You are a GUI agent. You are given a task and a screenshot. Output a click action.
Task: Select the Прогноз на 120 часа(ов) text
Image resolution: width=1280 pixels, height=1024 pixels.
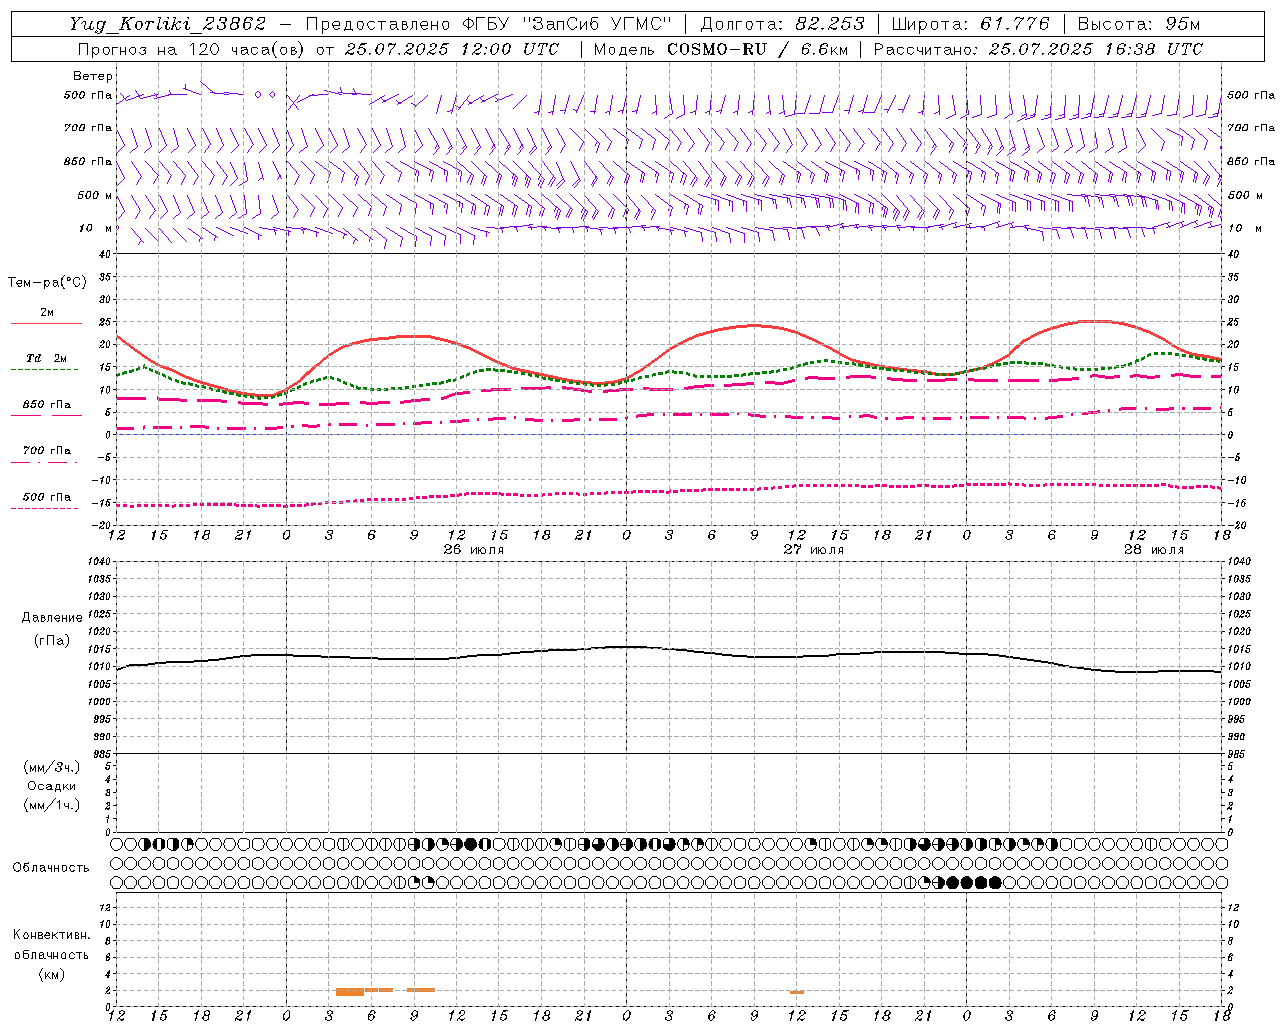(x=192, y=49)
